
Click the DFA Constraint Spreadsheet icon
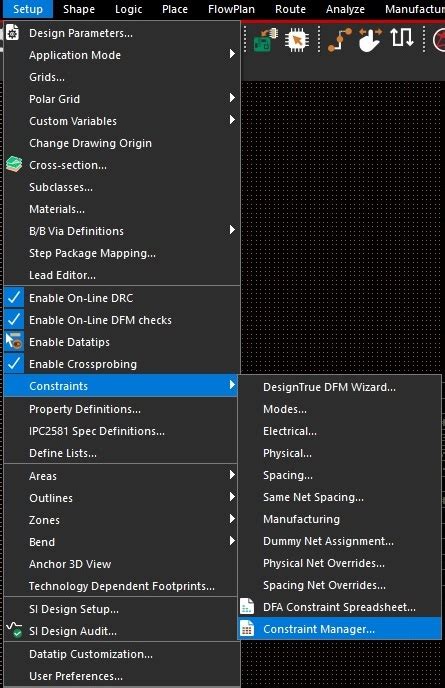pyautogui.click(x=247, y=606)
